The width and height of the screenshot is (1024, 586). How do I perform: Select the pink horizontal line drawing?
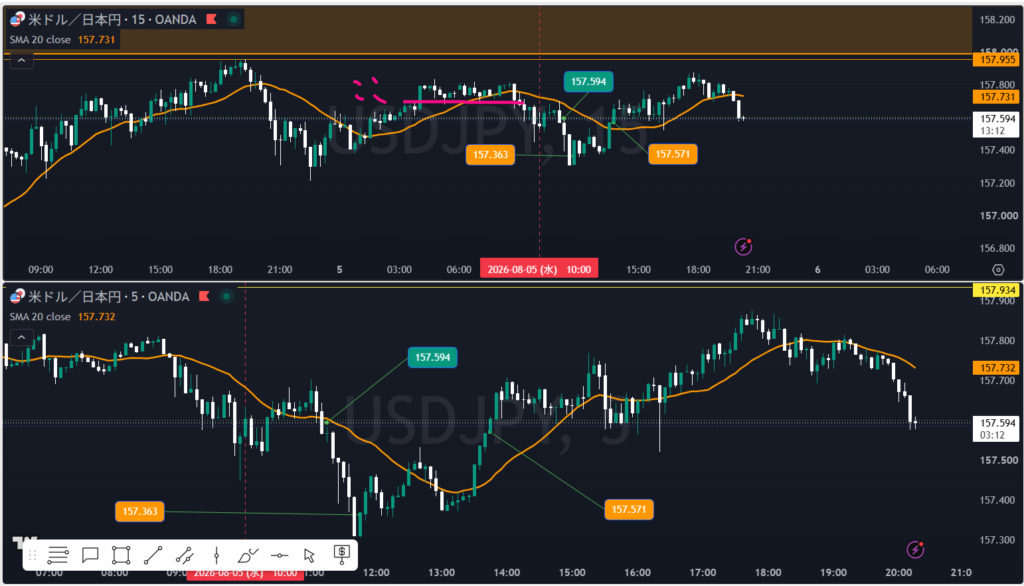(462, 102)
